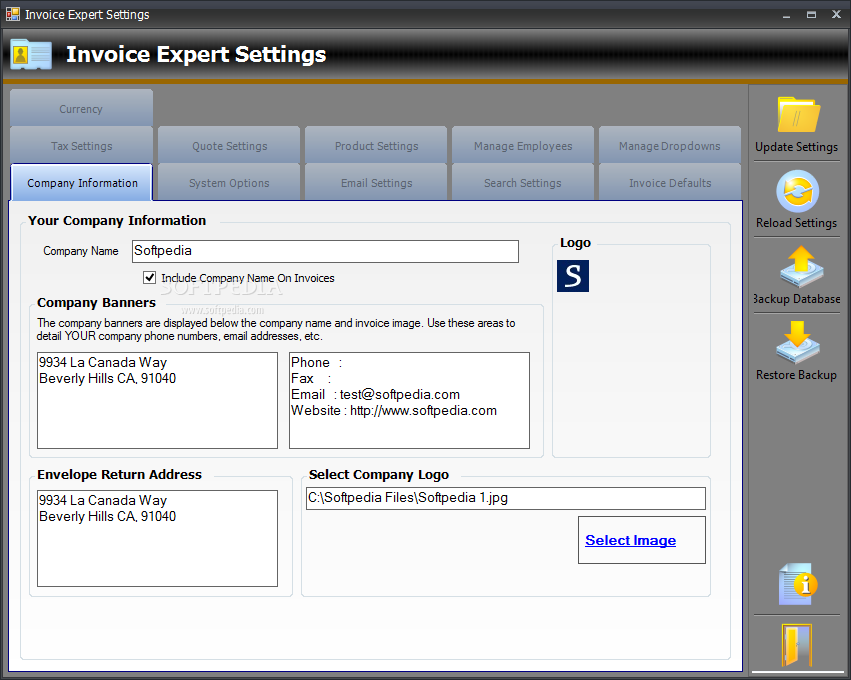The width and height of the screenshot is (851, 680).
Task: Toggle Include Company Name On Invoices checkbox
Action: pos(149,277)
